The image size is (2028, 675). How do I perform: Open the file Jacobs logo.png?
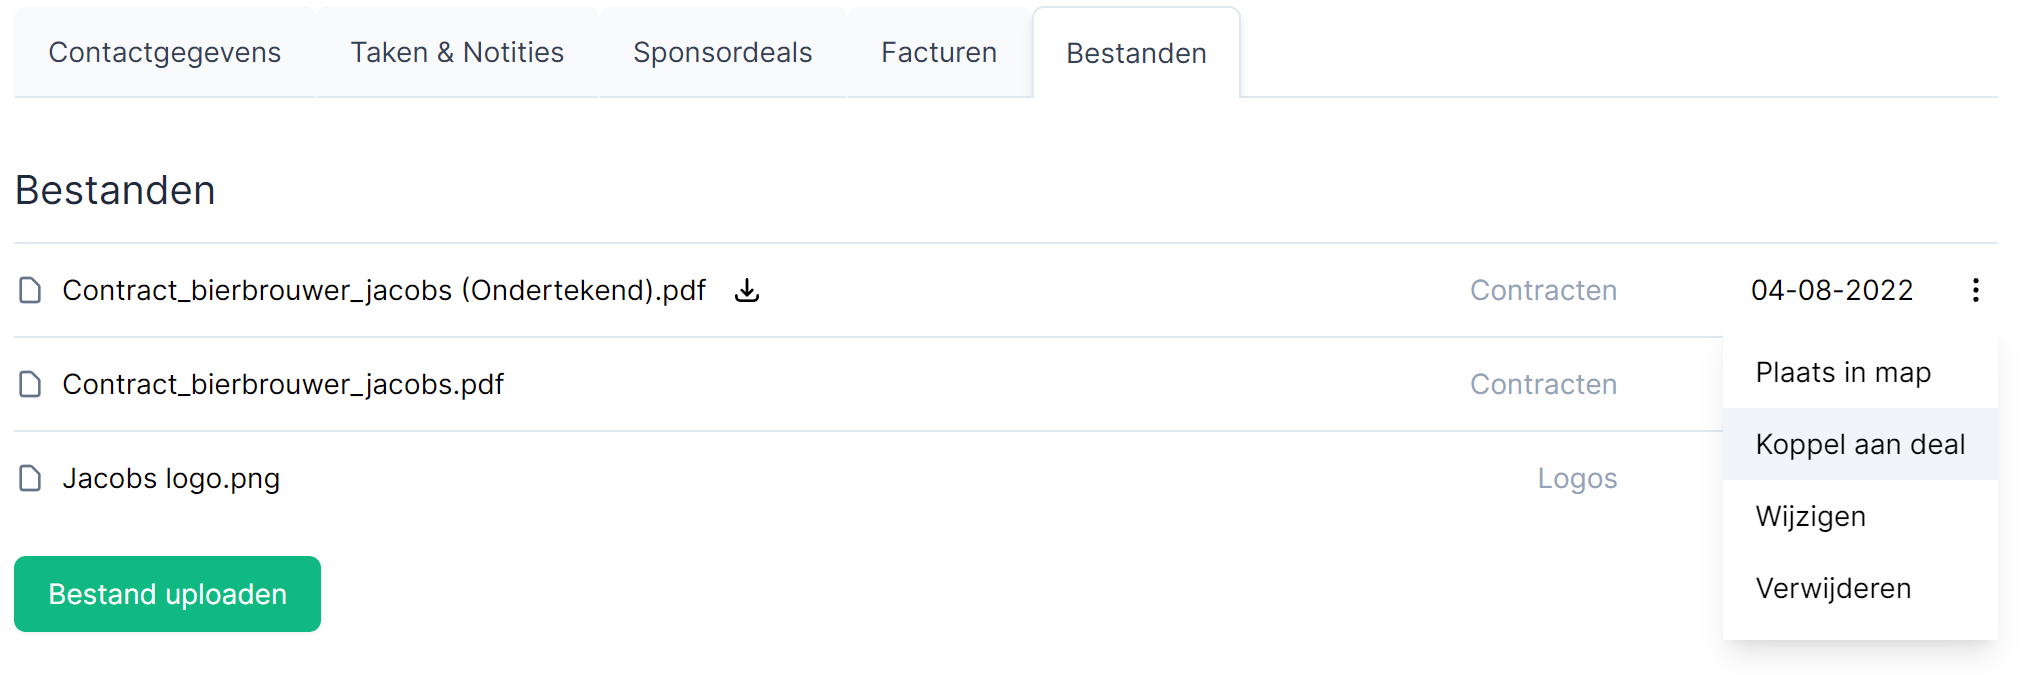point(171,478)
